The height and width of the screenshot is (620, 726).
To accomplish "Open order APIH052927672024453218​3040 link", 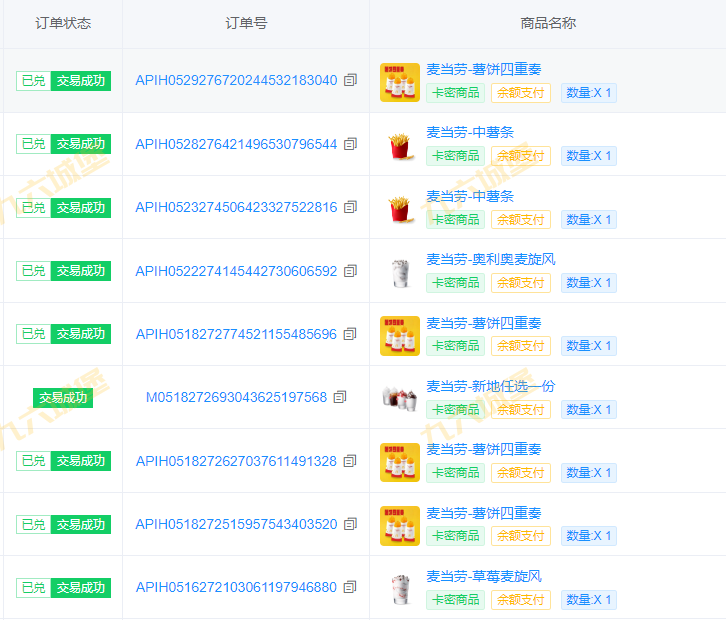I will click(236, 80).
